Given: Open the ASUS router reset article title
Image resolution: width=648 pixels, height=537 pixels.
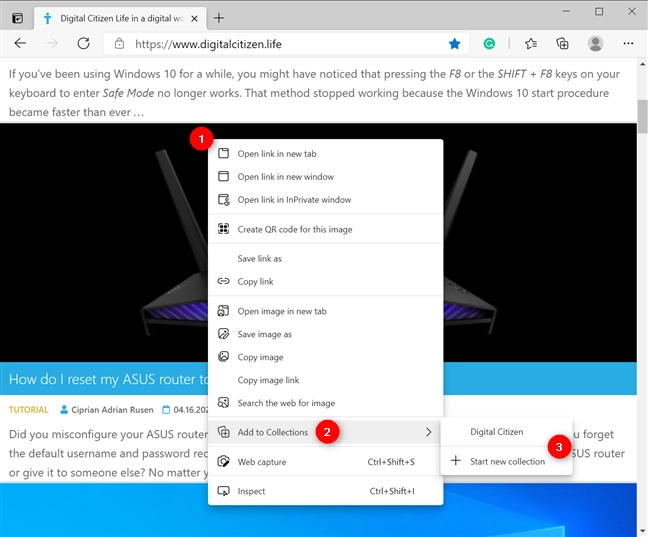Looking at the screenshot, I should [108, 379].
